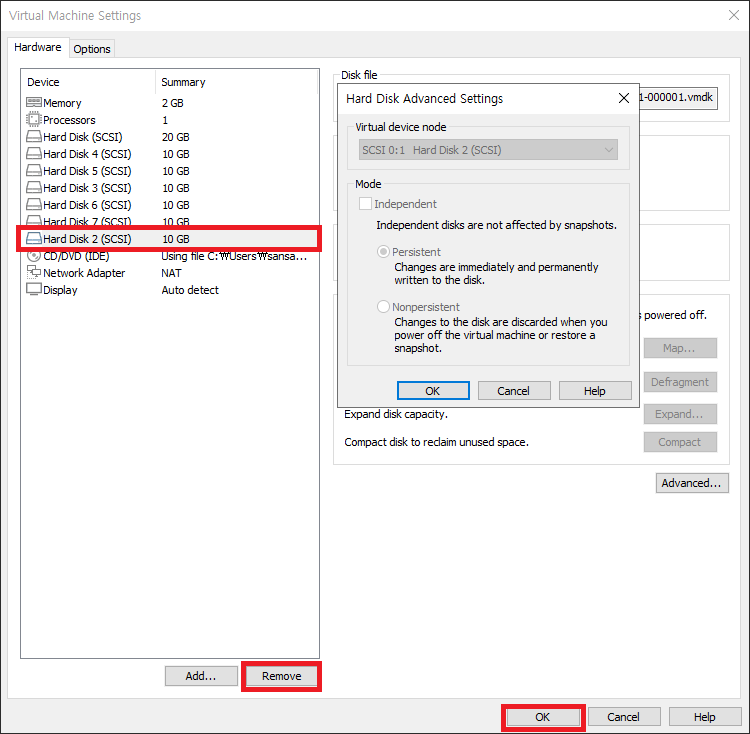The width and height of the screenshot is (750, 734).
Task: Click the Hard Disk 5 (SCSI) icon
Action: pos(33,170)
